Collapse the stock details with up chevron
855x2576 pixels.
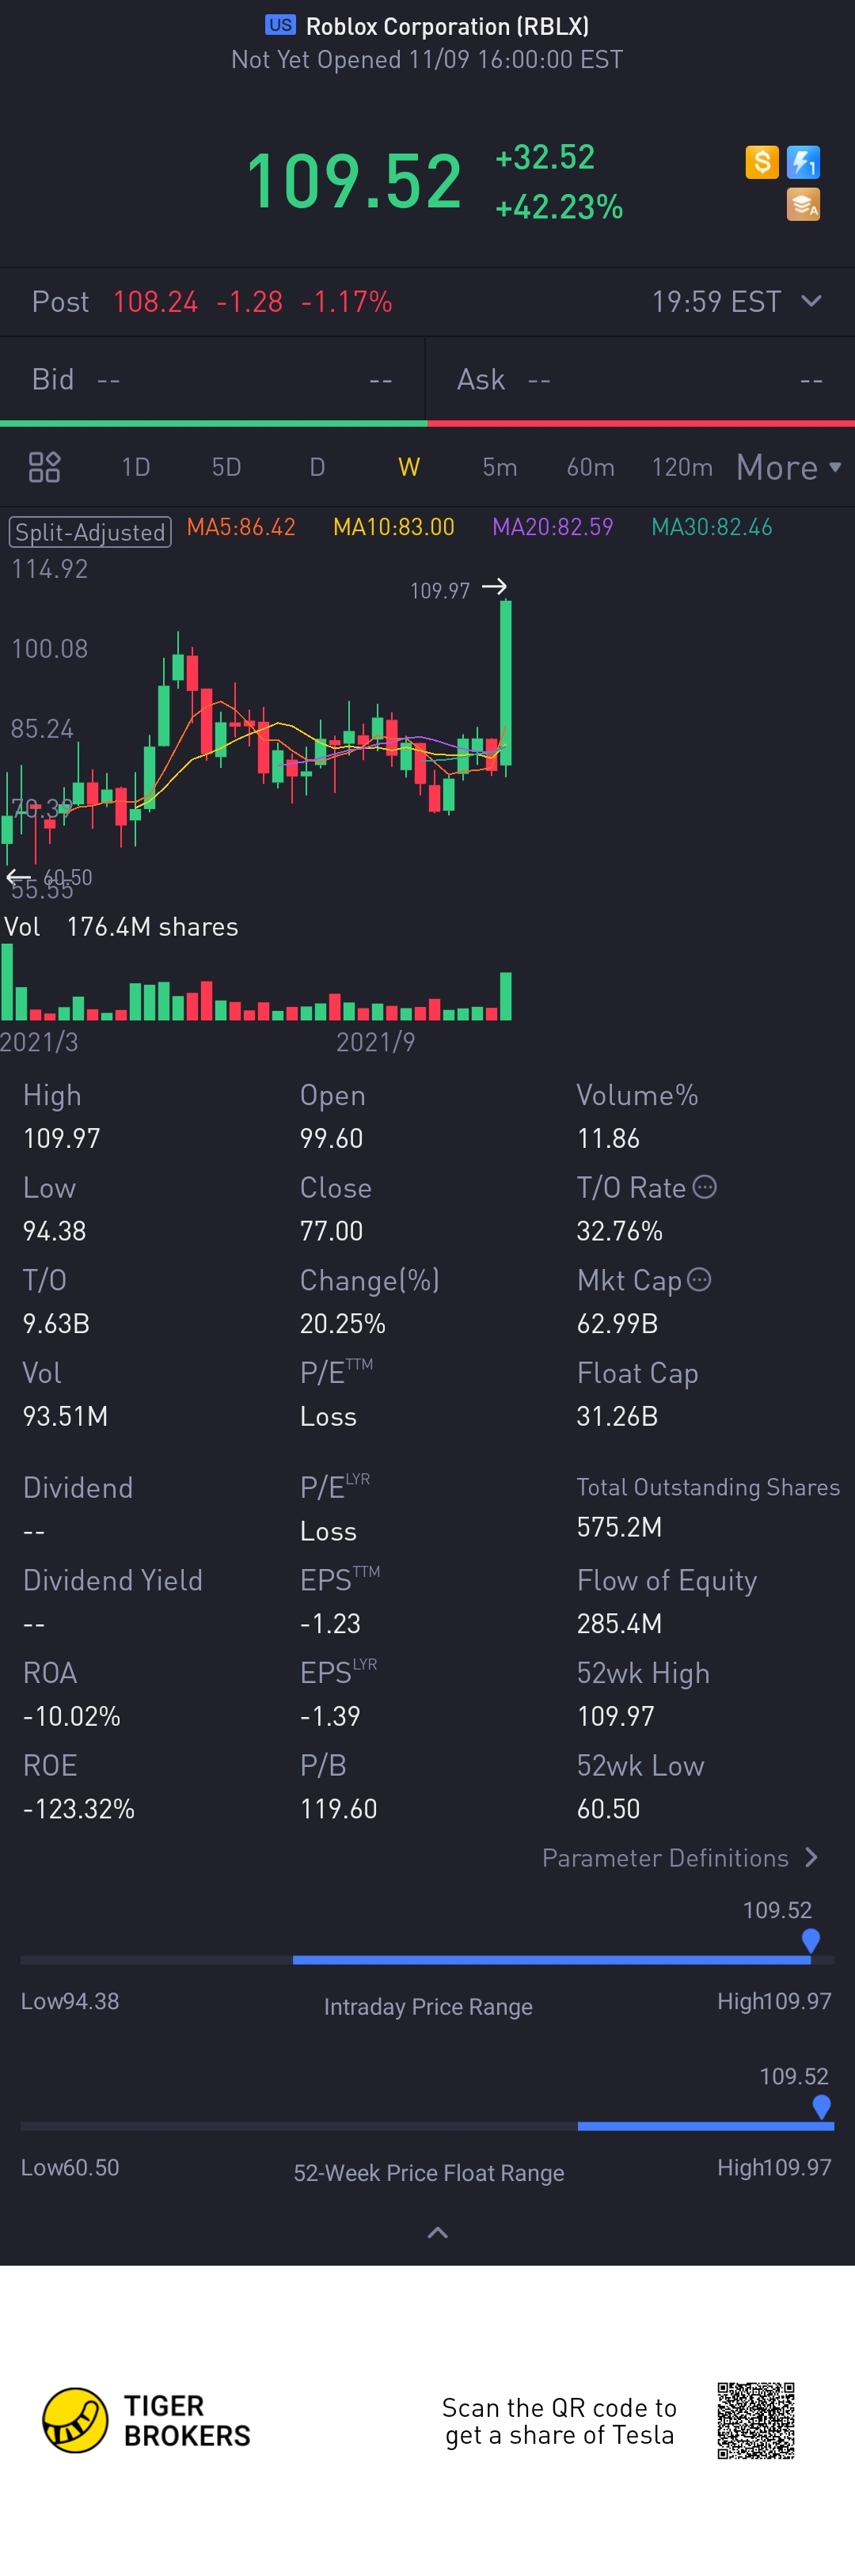(x=437, y=2232)
